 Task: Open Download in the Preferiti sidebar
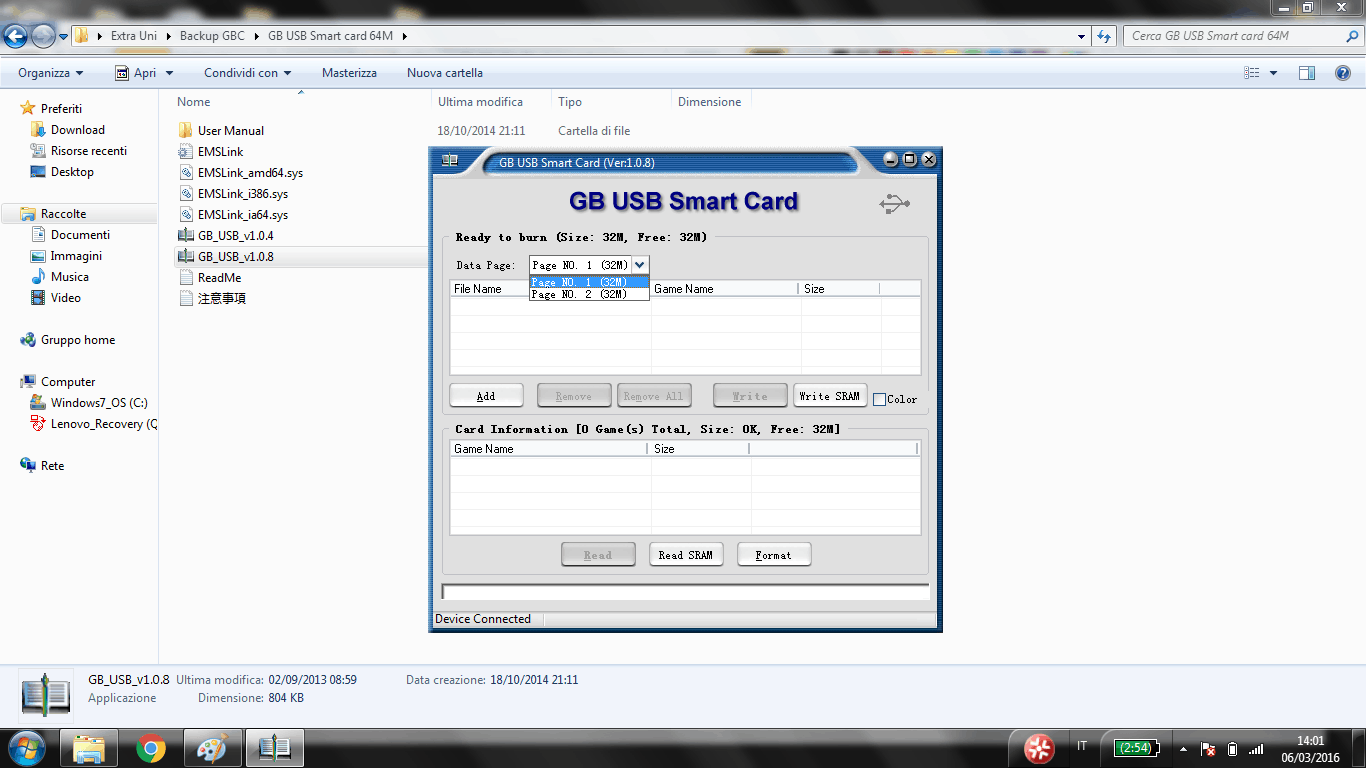(x=78, y=130)
